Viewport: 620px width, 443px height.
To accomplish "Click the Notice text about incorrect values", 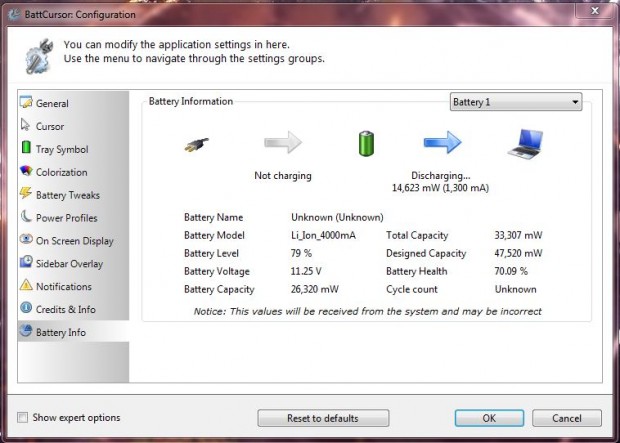I will [368, 312].
